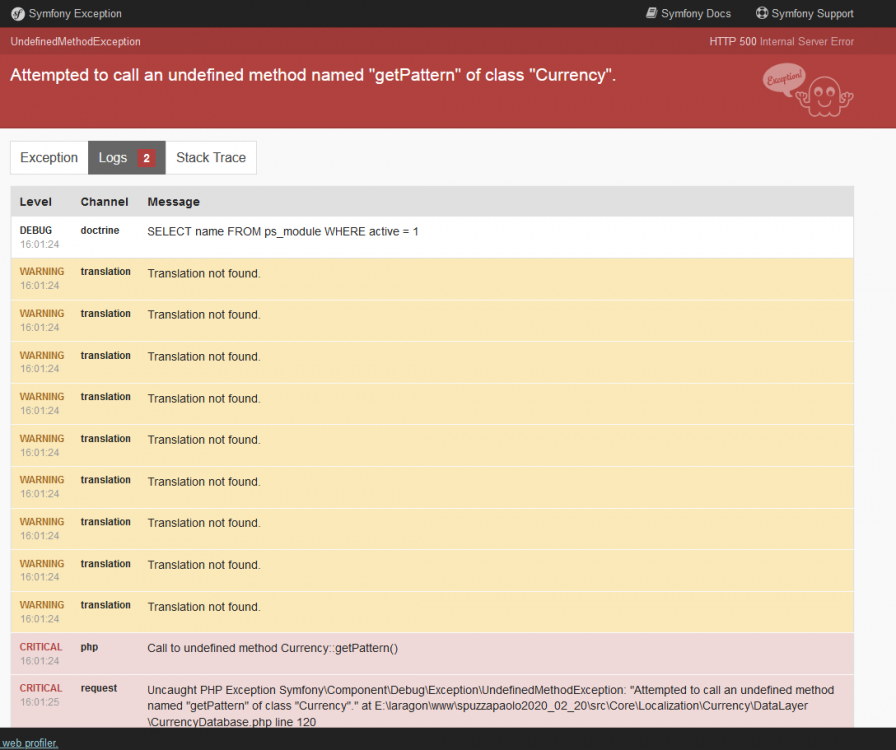896x750 pixels.
Task: Open the Symfony Docs link
Action: pyautogui.click(x=695, y=13)
